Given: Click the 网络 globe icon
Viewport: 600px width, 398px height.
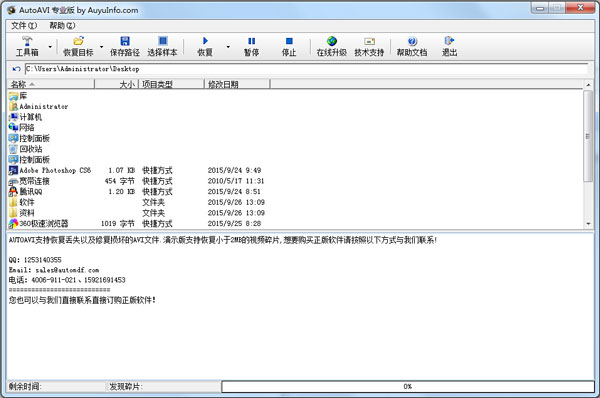Looking at the screenshot, I should pos(13,127).
